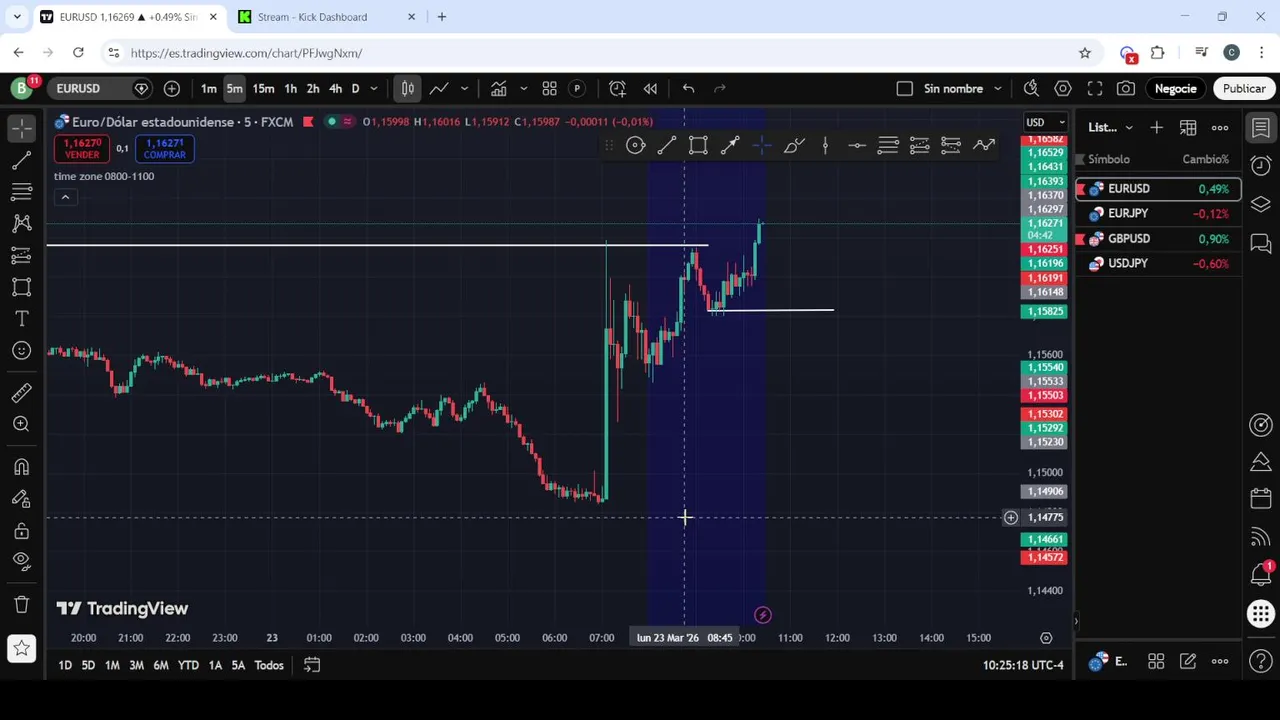The width and height of the screenshot is (1280, 720).
Task: Open the timeframe dropdown arrow after D
Action: coord(374,89)
